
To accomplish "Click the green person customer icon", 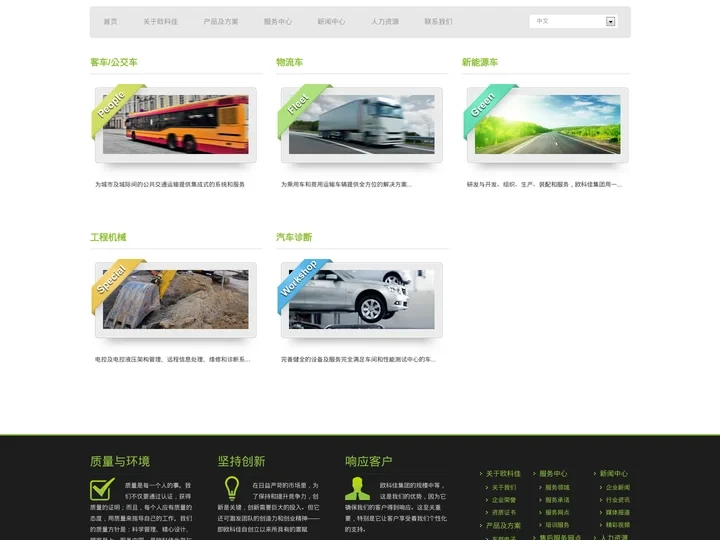I will click(357, 489).
